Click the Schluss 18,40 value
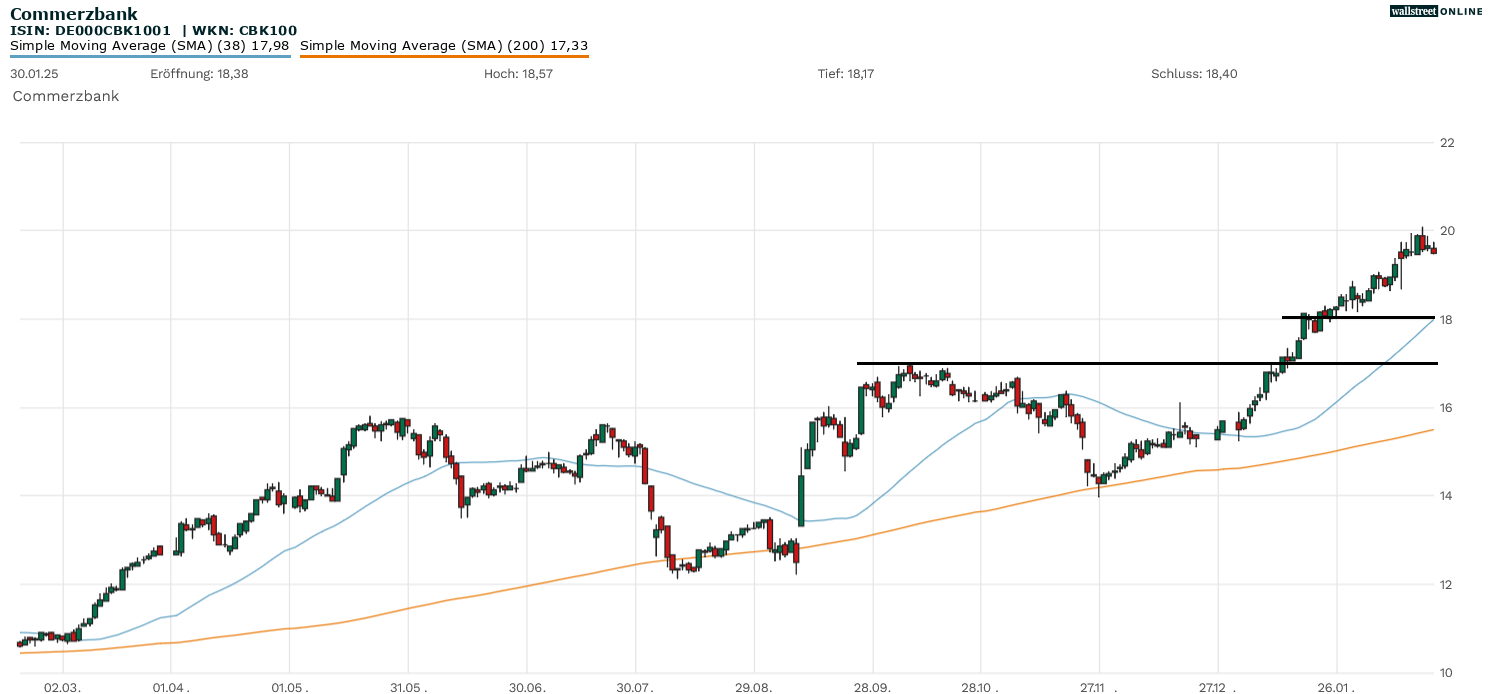This screenshot has width=1490, height=694. click(1194, 72)
